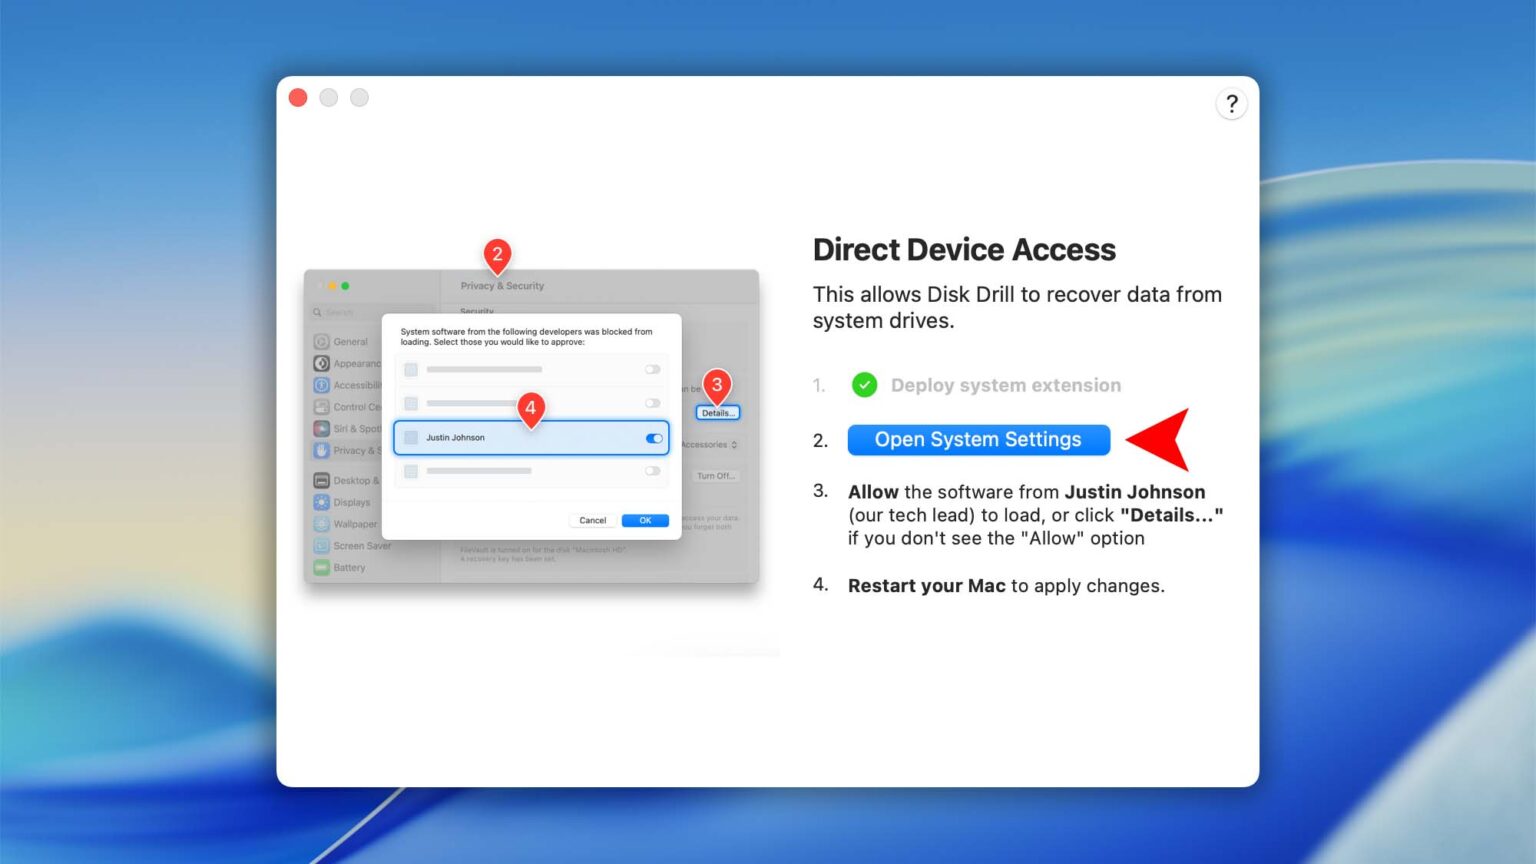Click Turn Off next to FileVault
Viewport: 1536px width, 864px height.
tap(714, 473)
